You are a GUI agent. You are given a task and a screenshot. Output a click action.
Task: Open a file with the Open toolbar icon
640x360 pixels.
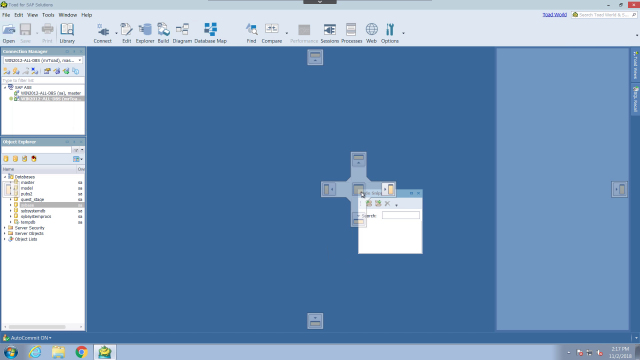[x=9, y=33]
